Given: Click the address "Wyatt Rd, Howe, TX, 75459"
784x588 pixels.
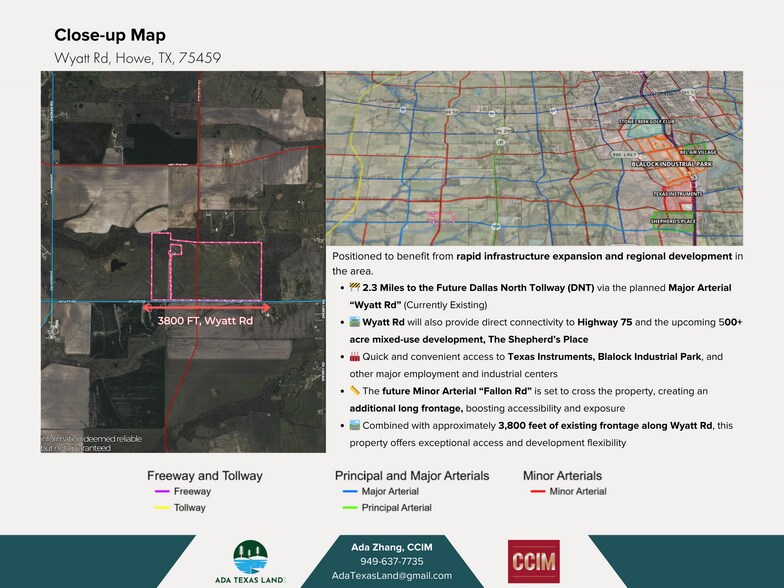Looking at the screenshot, I should [138, 58].
